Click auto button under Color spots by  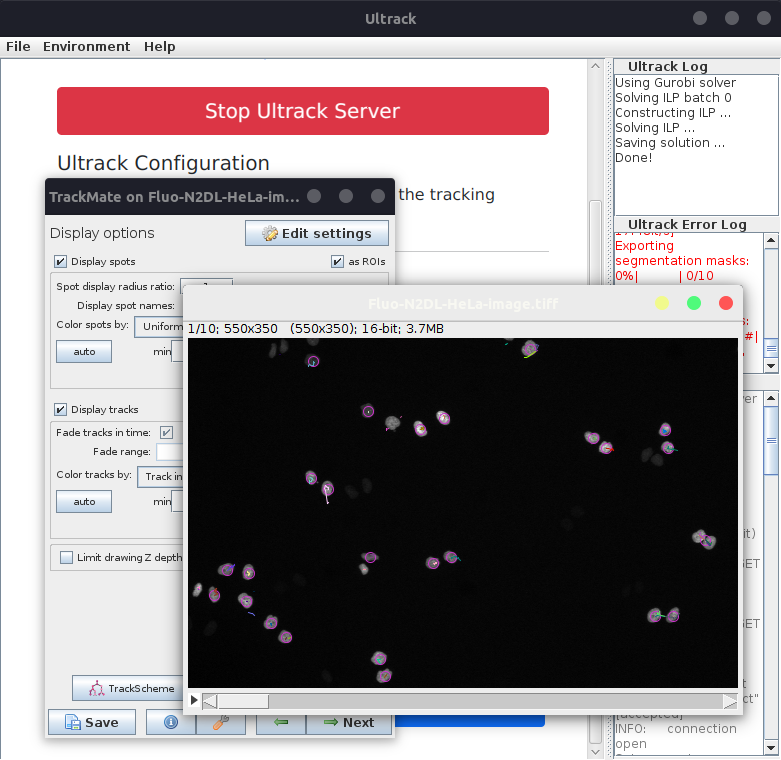[84, 352]
